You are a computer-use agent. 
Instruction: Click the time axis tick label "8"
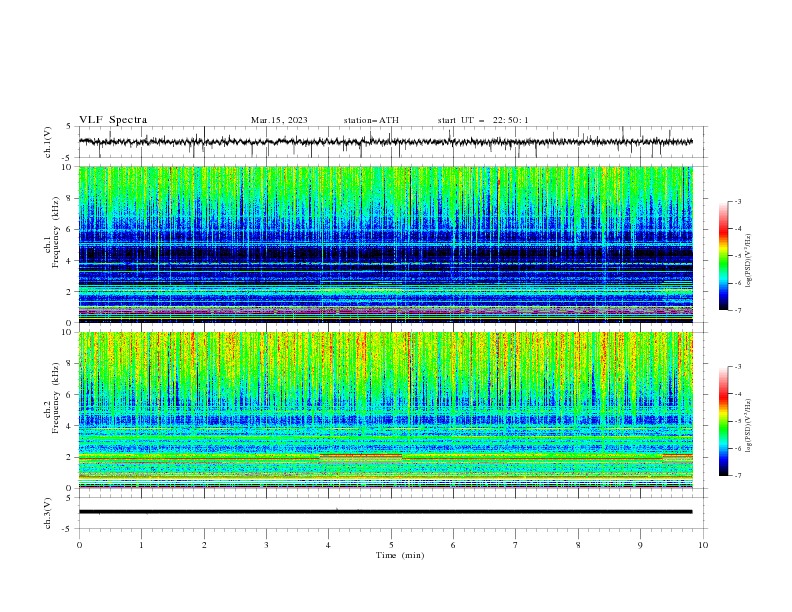click(x=578, y=545)
